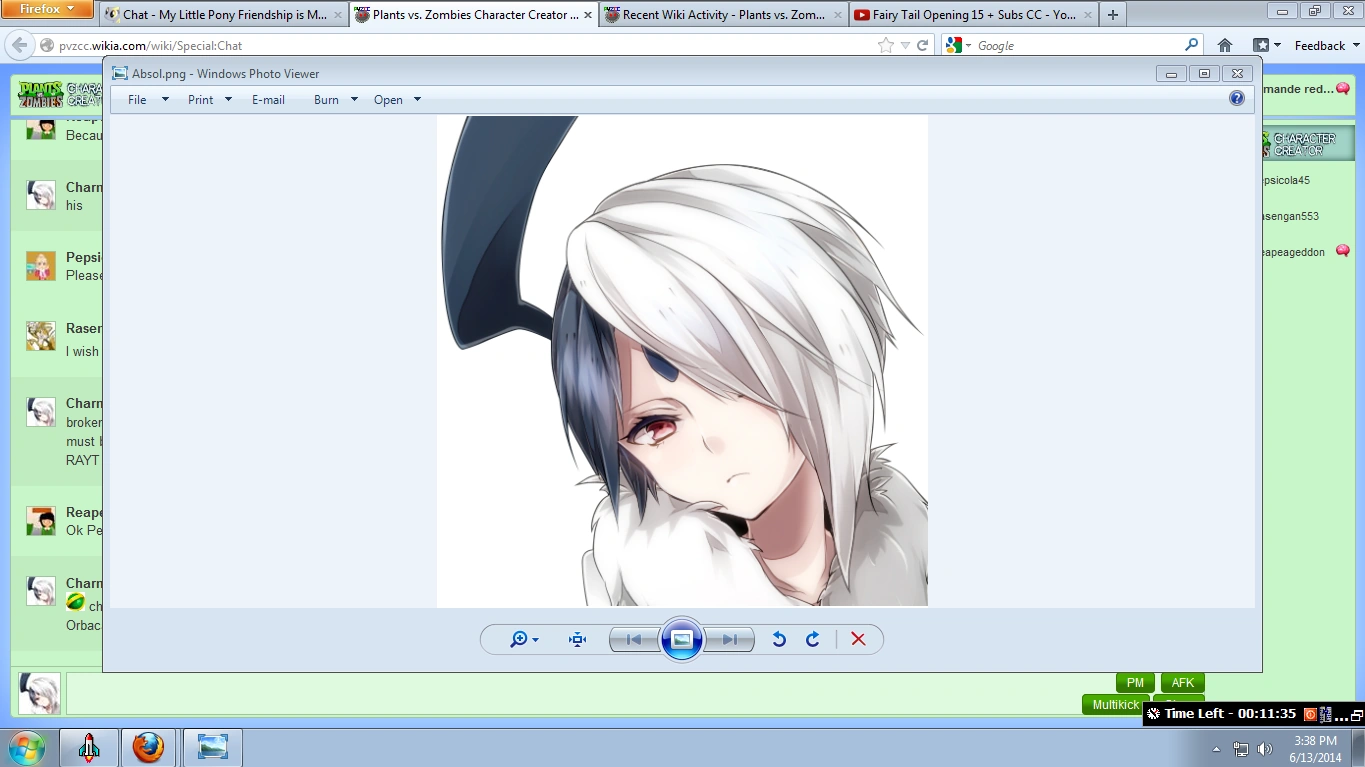Delete Absol.png with the red X icon

point(858,639)
